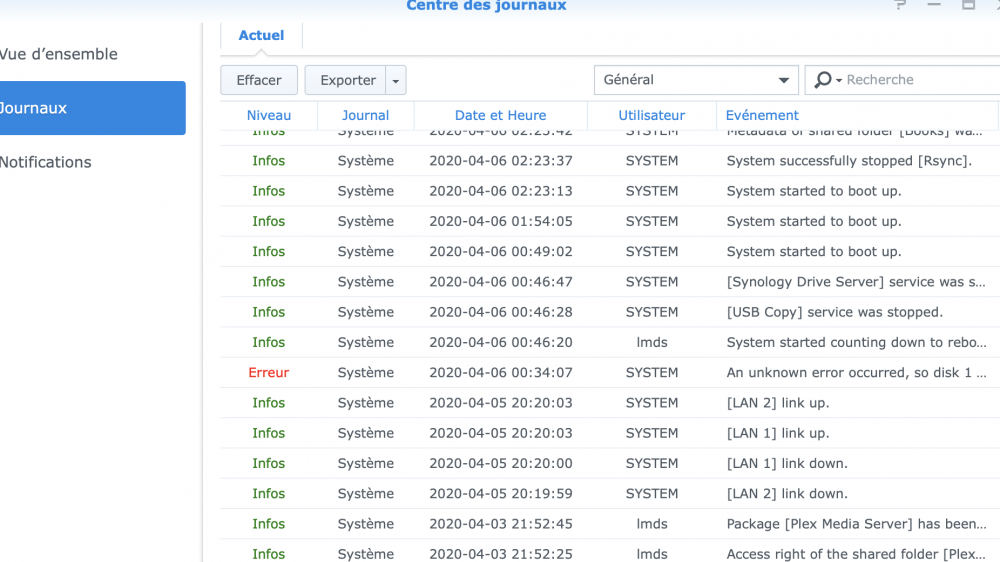Switch to the Actuel tab

point(261,36)
